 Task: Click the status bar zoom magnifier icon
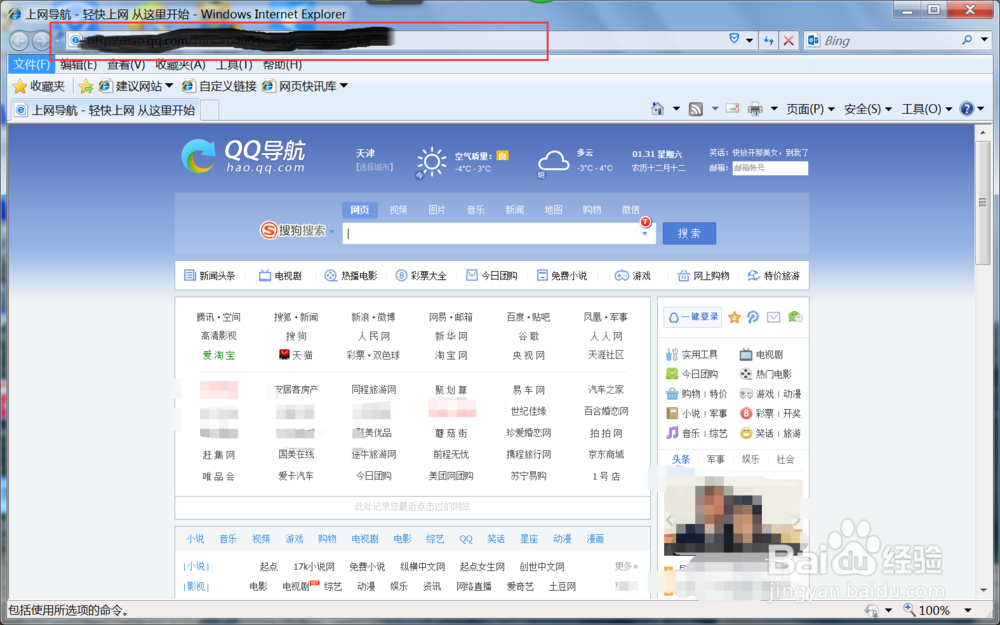tap(909, 610)
